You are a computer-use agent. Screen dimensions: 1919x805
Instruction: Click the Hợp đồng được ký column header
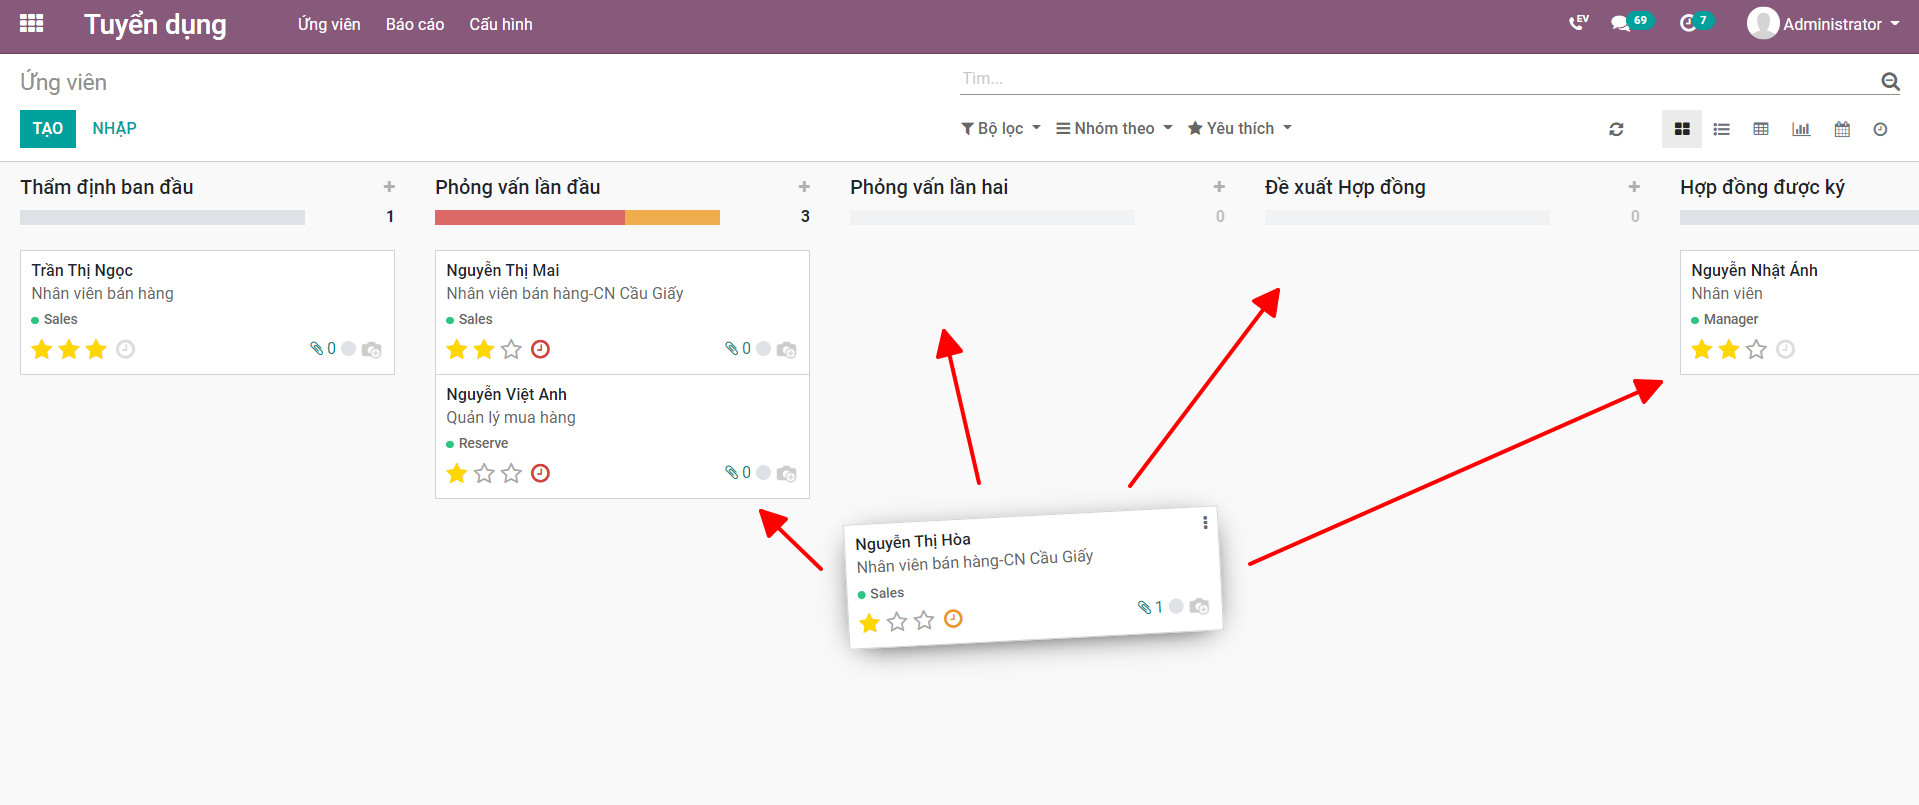tap(1762, 187)
